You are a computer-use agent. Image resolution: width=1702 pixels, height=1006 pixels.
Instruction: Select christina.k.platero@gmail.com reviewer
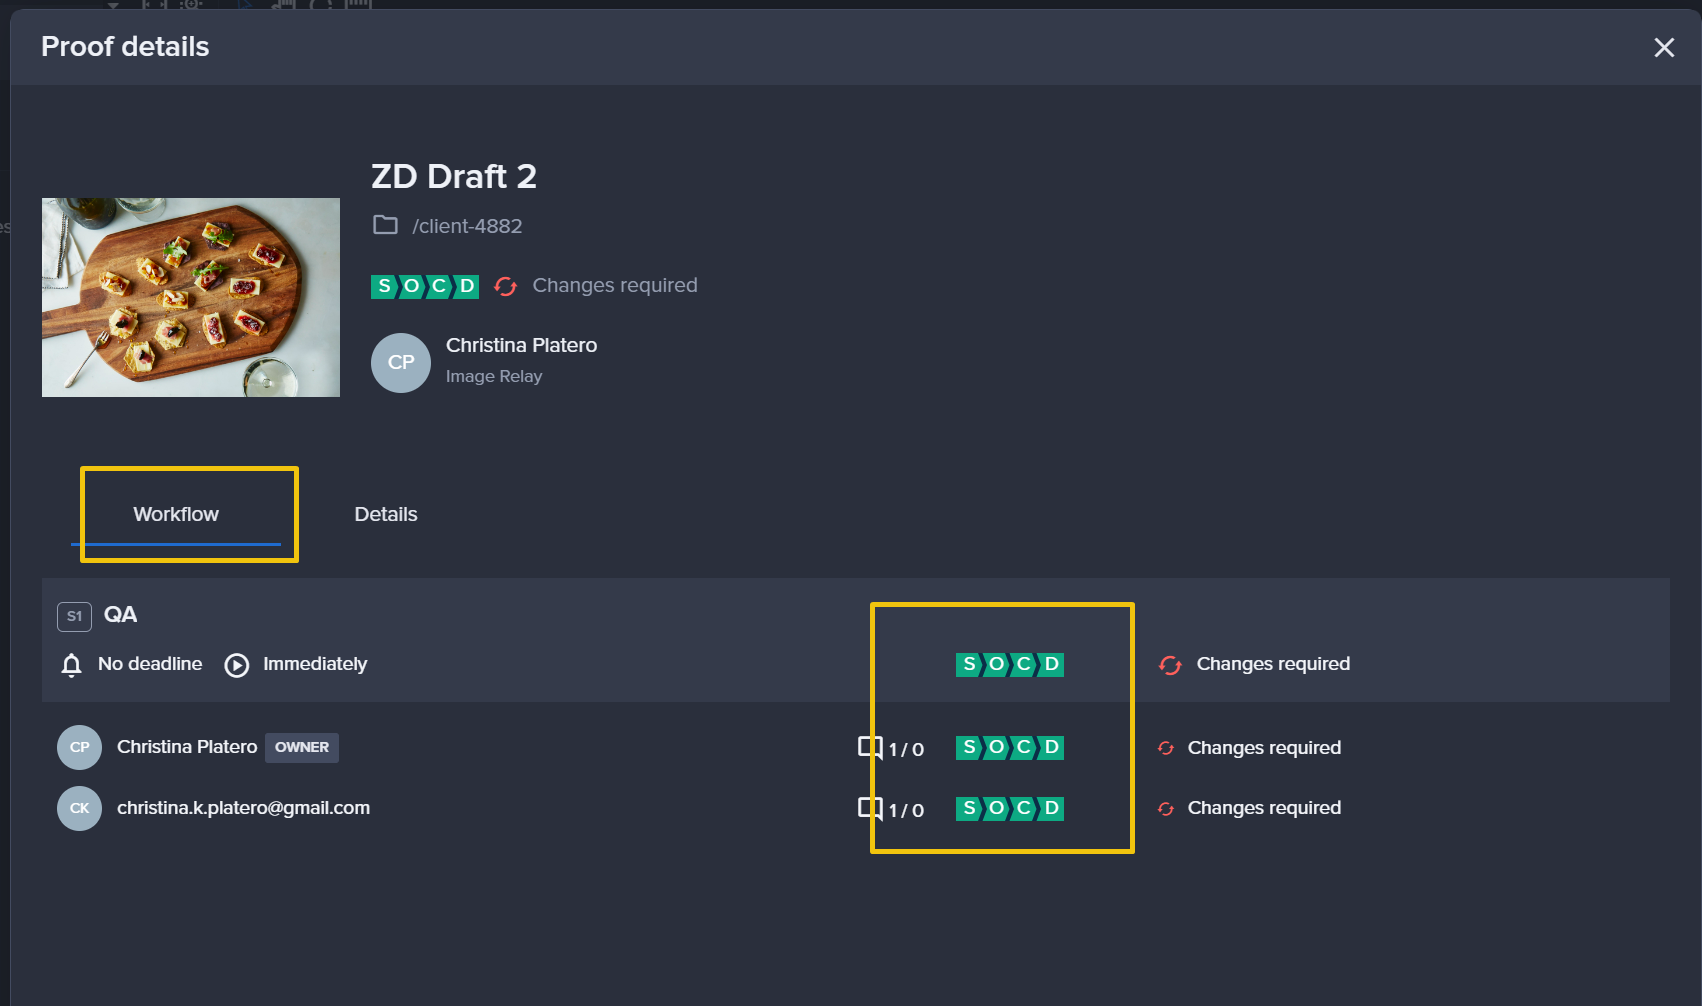pos(243,808)
